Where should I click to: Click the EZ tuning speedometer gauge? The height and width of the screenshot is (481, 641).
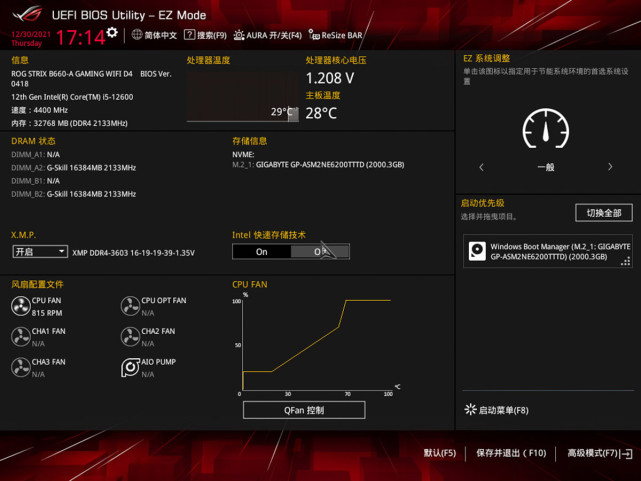click(x=546, y=128)
